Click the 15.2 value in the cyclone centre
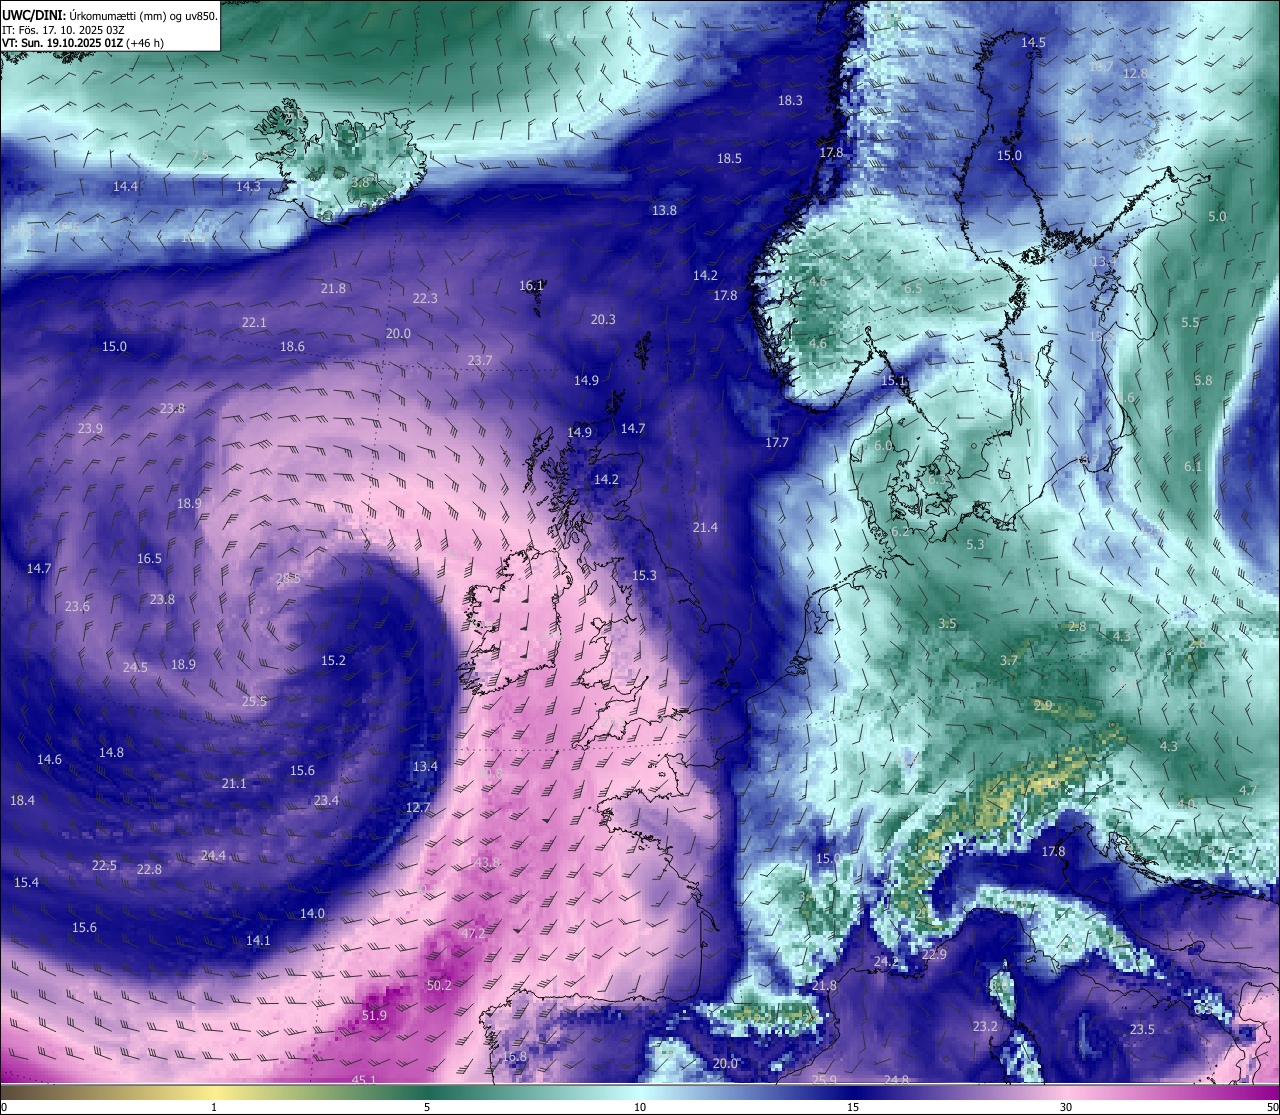Screen dimensions: 1280x1115 [x=333, y=660]
